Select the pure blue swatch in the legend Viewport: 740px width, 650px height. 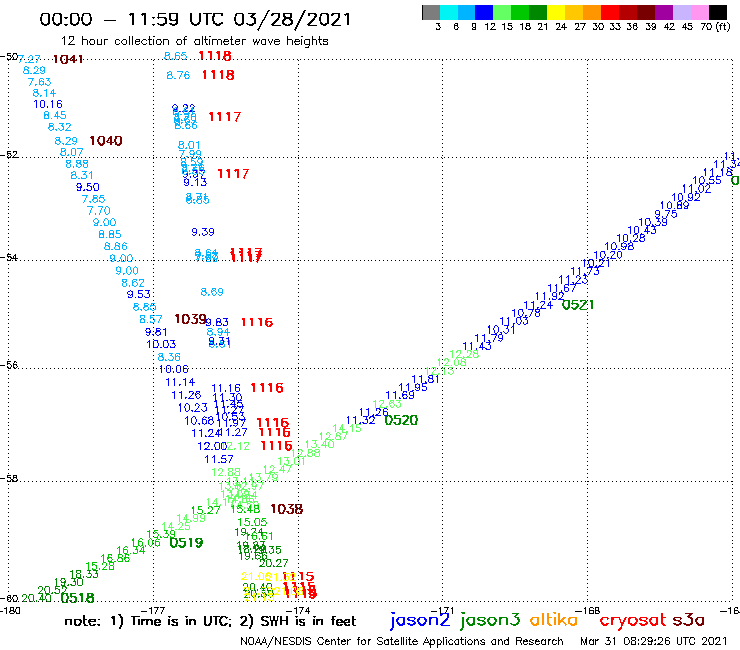click(x=484, y=12)
